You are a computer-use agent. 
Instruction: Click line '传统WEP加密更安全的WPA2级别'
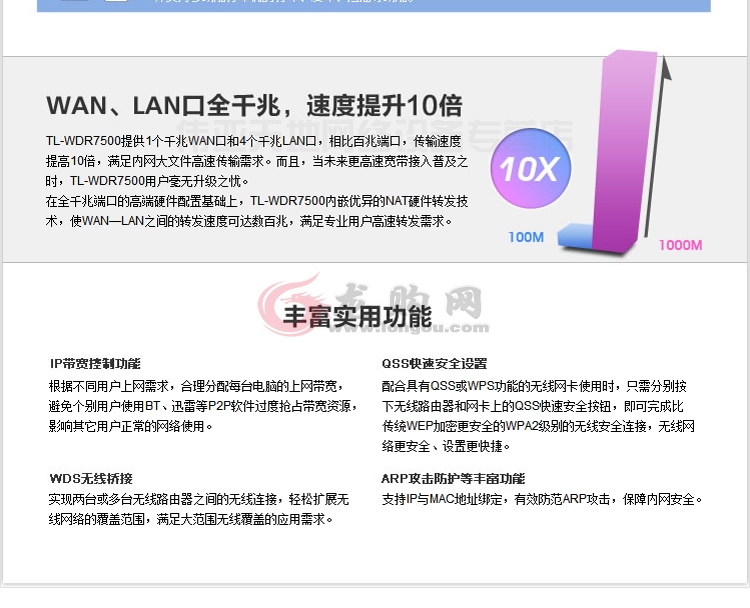(x=538, y=426)
